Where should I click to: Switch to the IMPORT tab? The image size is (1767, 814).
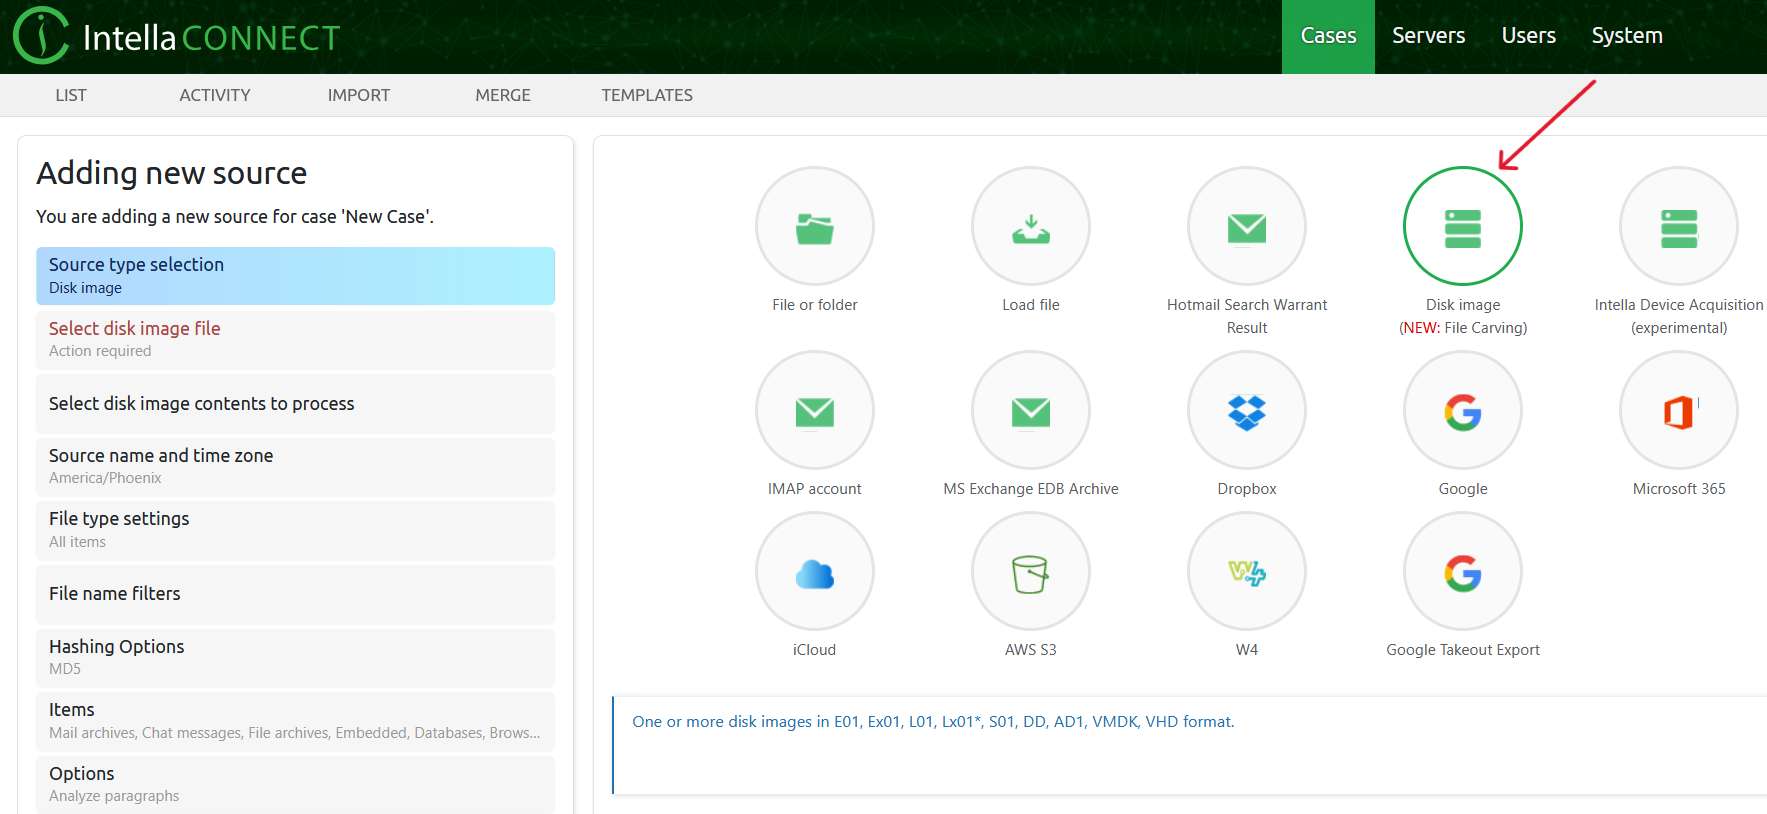(x=358, y=95)
